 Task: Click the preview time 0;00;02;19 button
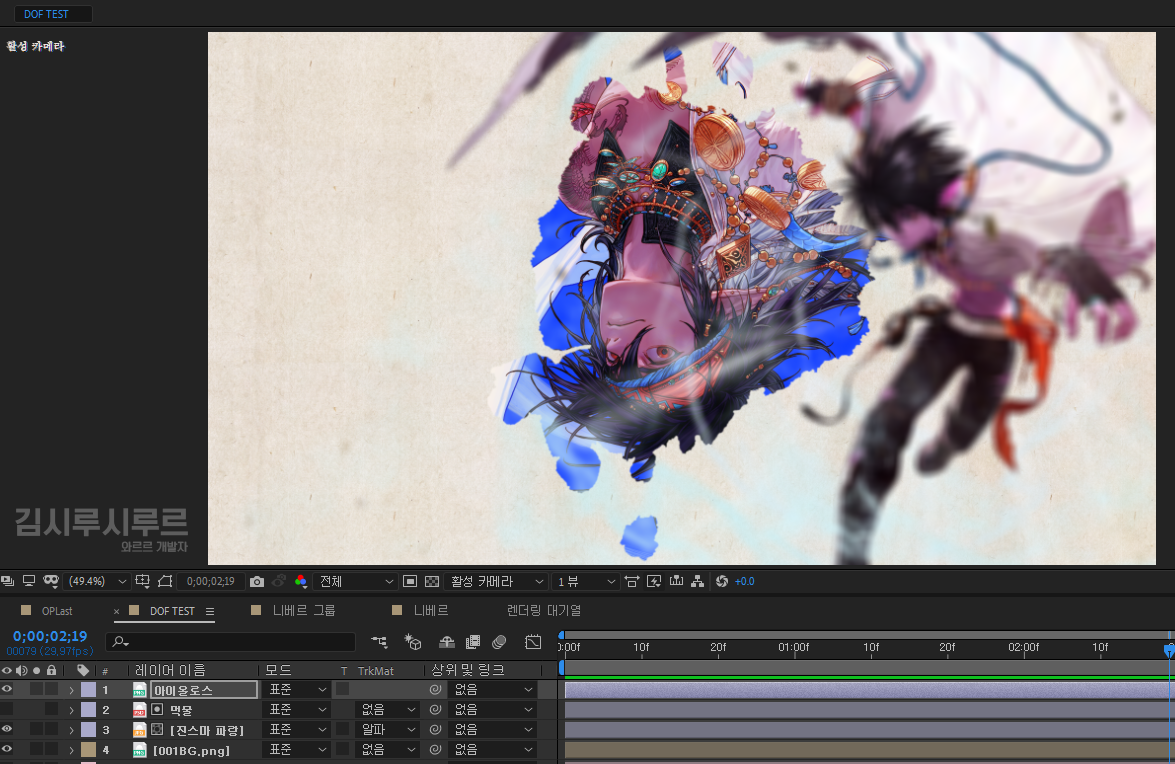pyautogui.click(x=211, y=581)
